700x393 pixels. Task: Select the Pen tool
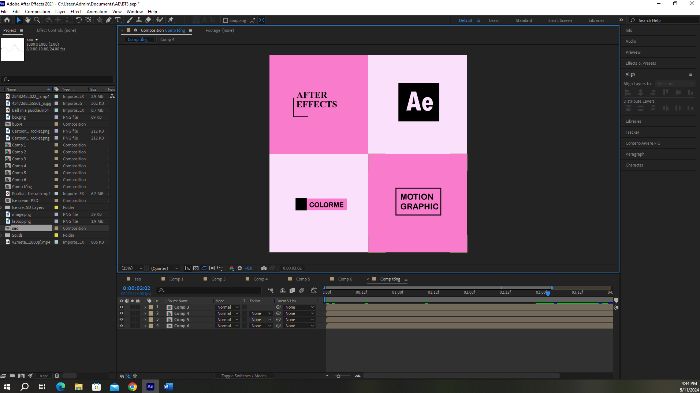point(108,20)
